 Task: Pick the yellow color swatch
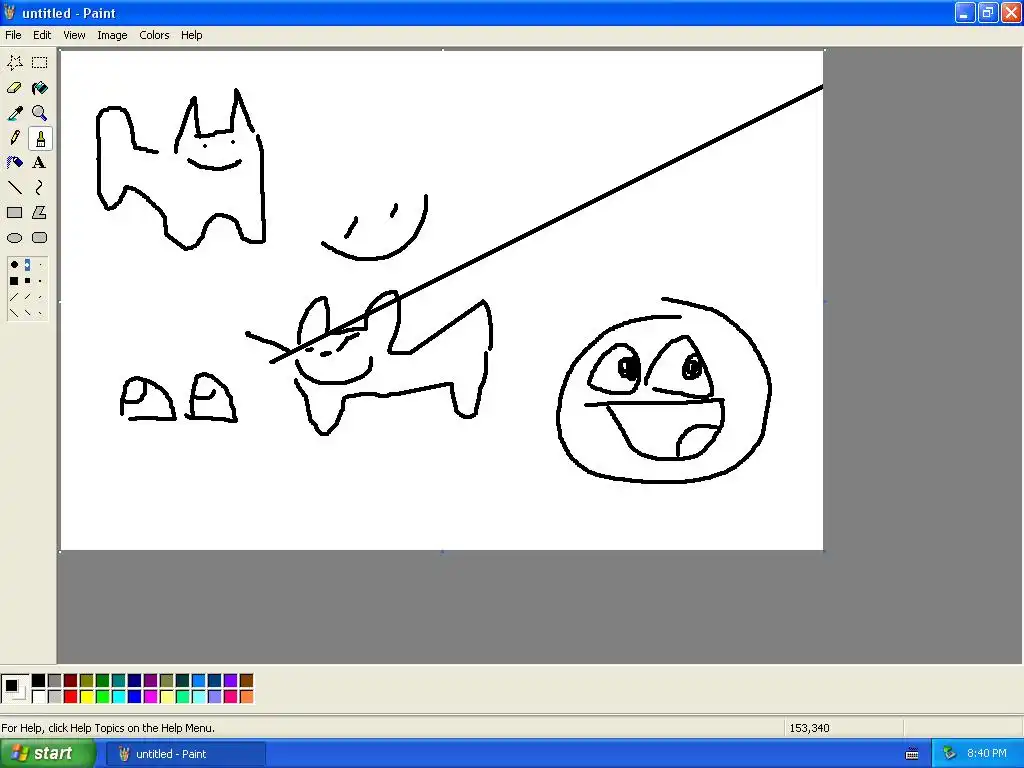pyautogui.click(x=87, y=697)
